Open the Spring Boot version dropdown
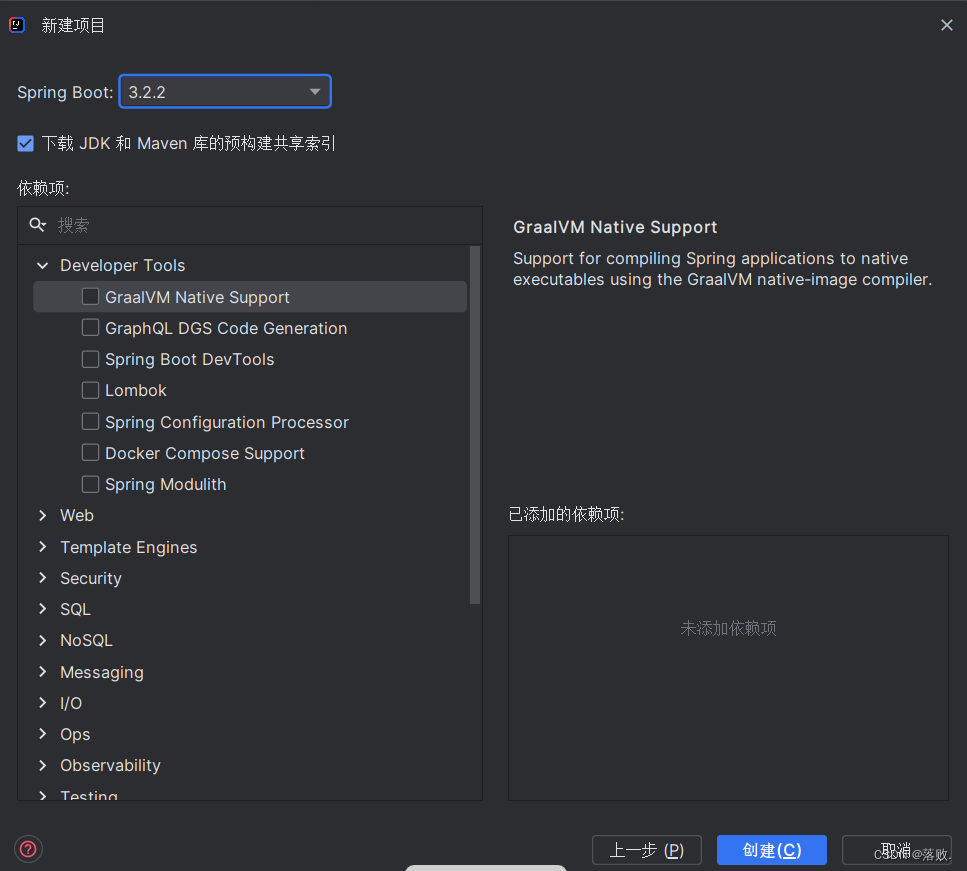This screenshot has height=871, width=967. pos(225,92)
